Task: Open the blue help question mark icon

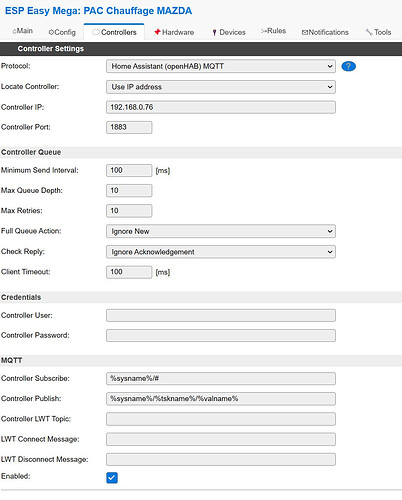Action: coord(348,66)
